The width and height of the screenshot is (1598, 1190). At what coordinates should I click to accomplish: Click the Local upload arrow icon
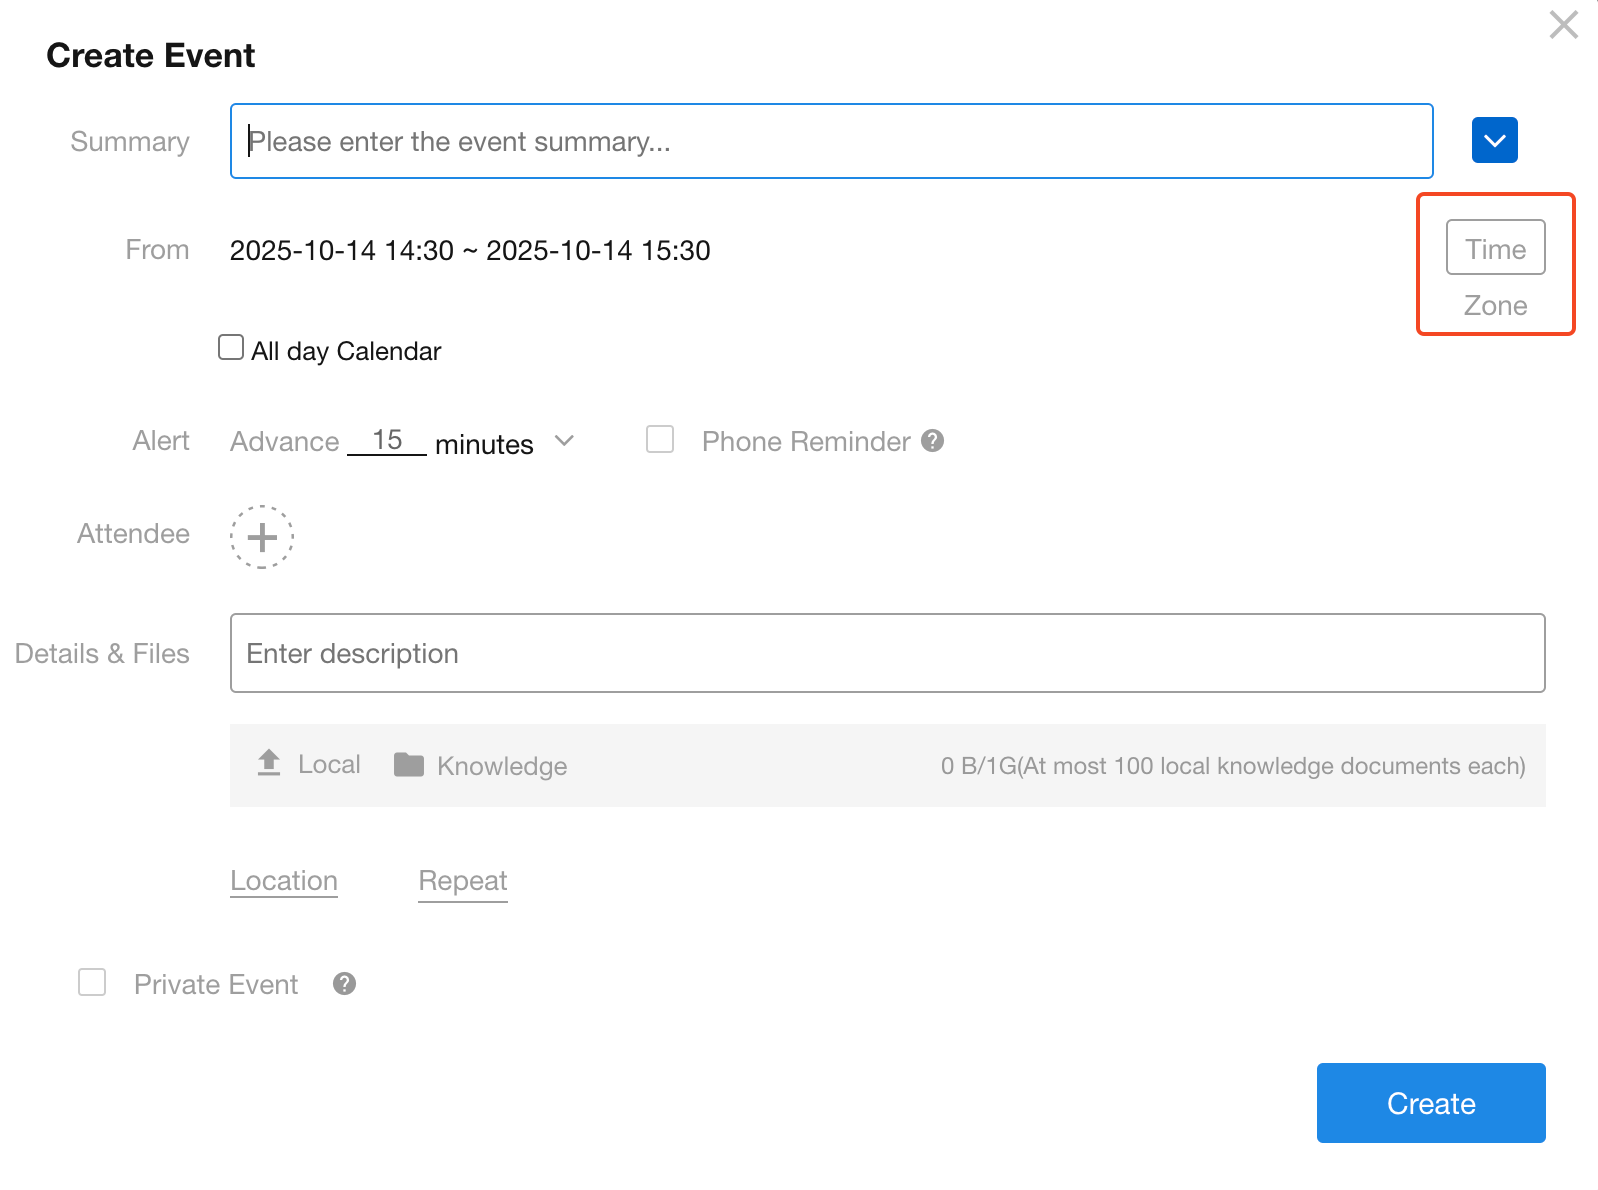click(269, 763)
